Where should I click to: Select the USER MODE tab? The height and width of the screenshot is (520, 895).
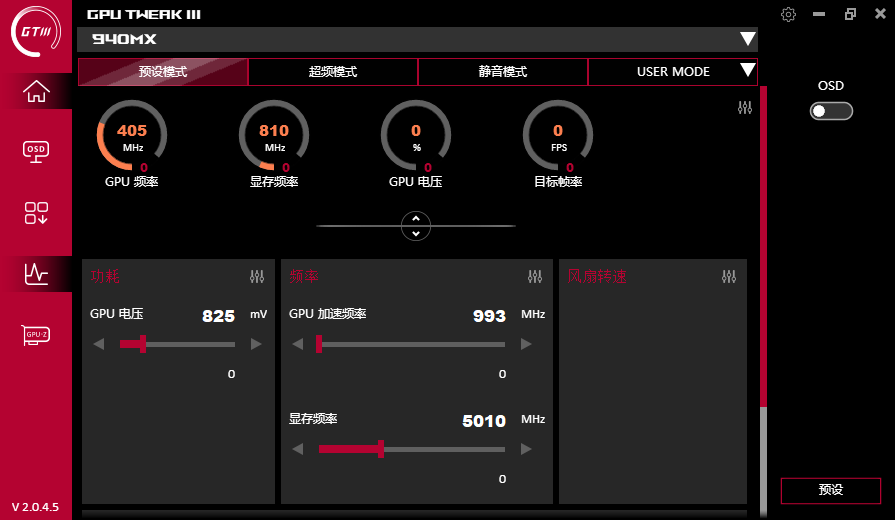(x=672, y=72)
